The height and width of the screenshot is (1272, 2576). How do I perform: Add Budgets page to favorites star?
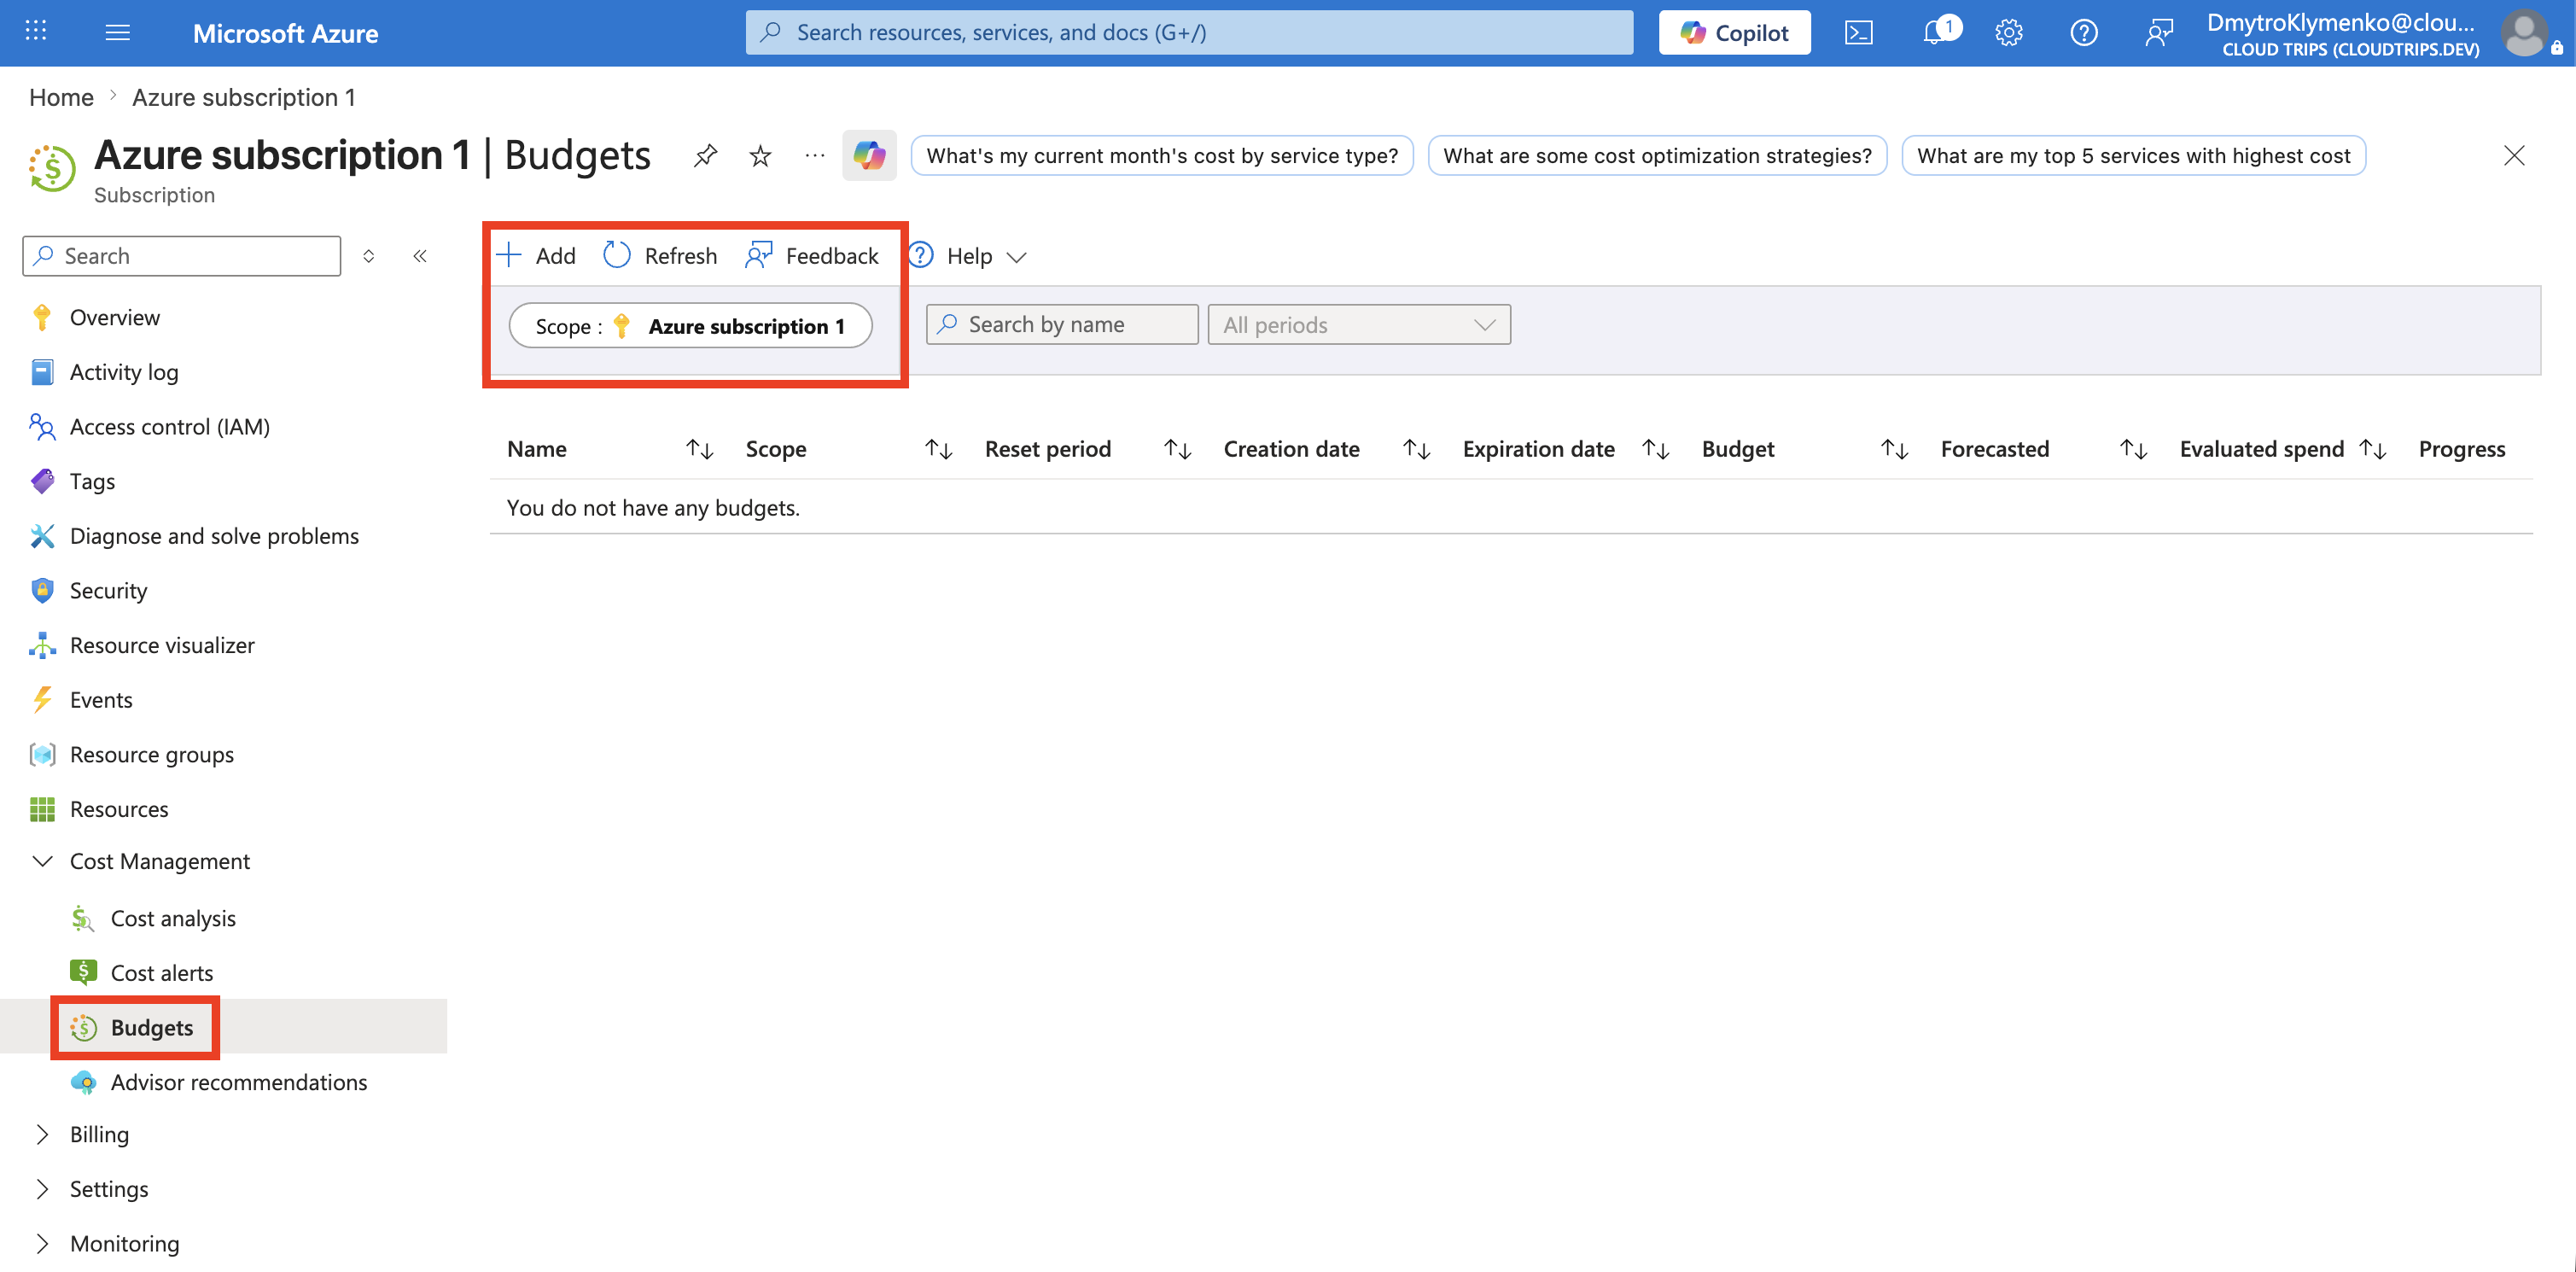tap(760, 156)
